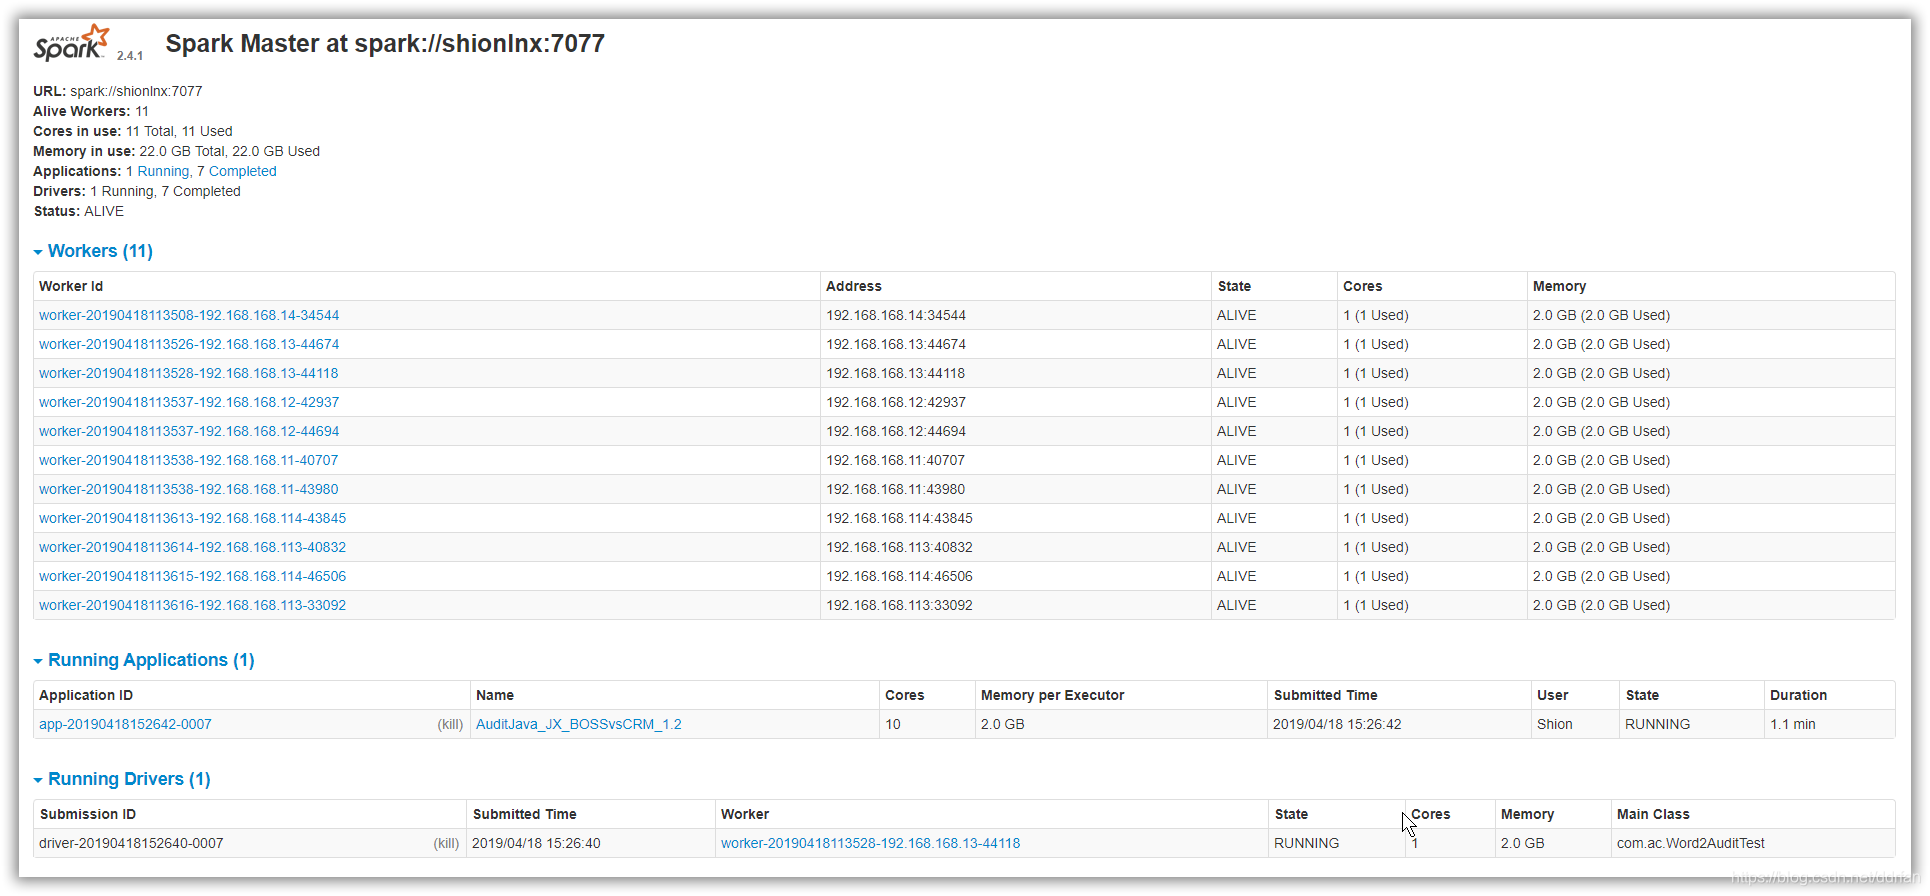1930x896 pixels.
Task: Select the Memory in use summary line
Action: [x=177, y=151]
